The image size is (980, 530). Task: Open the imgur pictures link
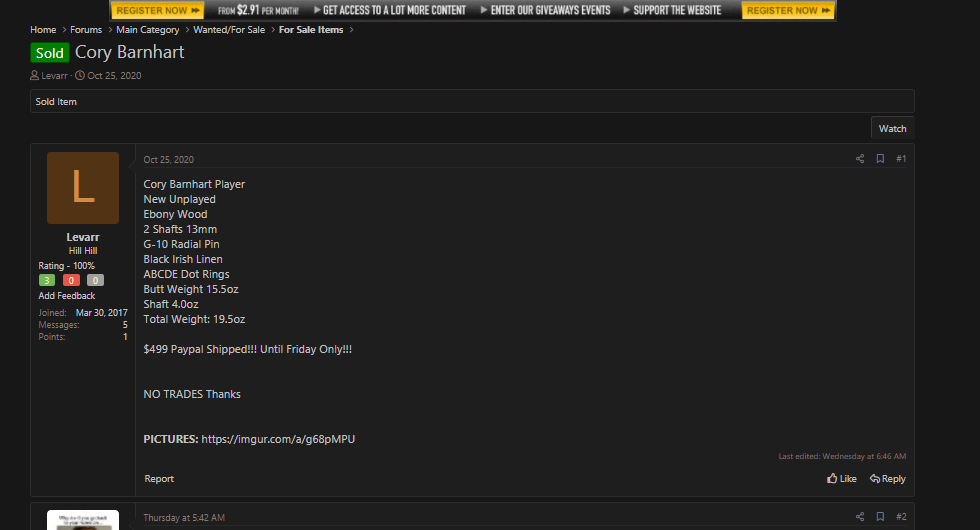278,439
